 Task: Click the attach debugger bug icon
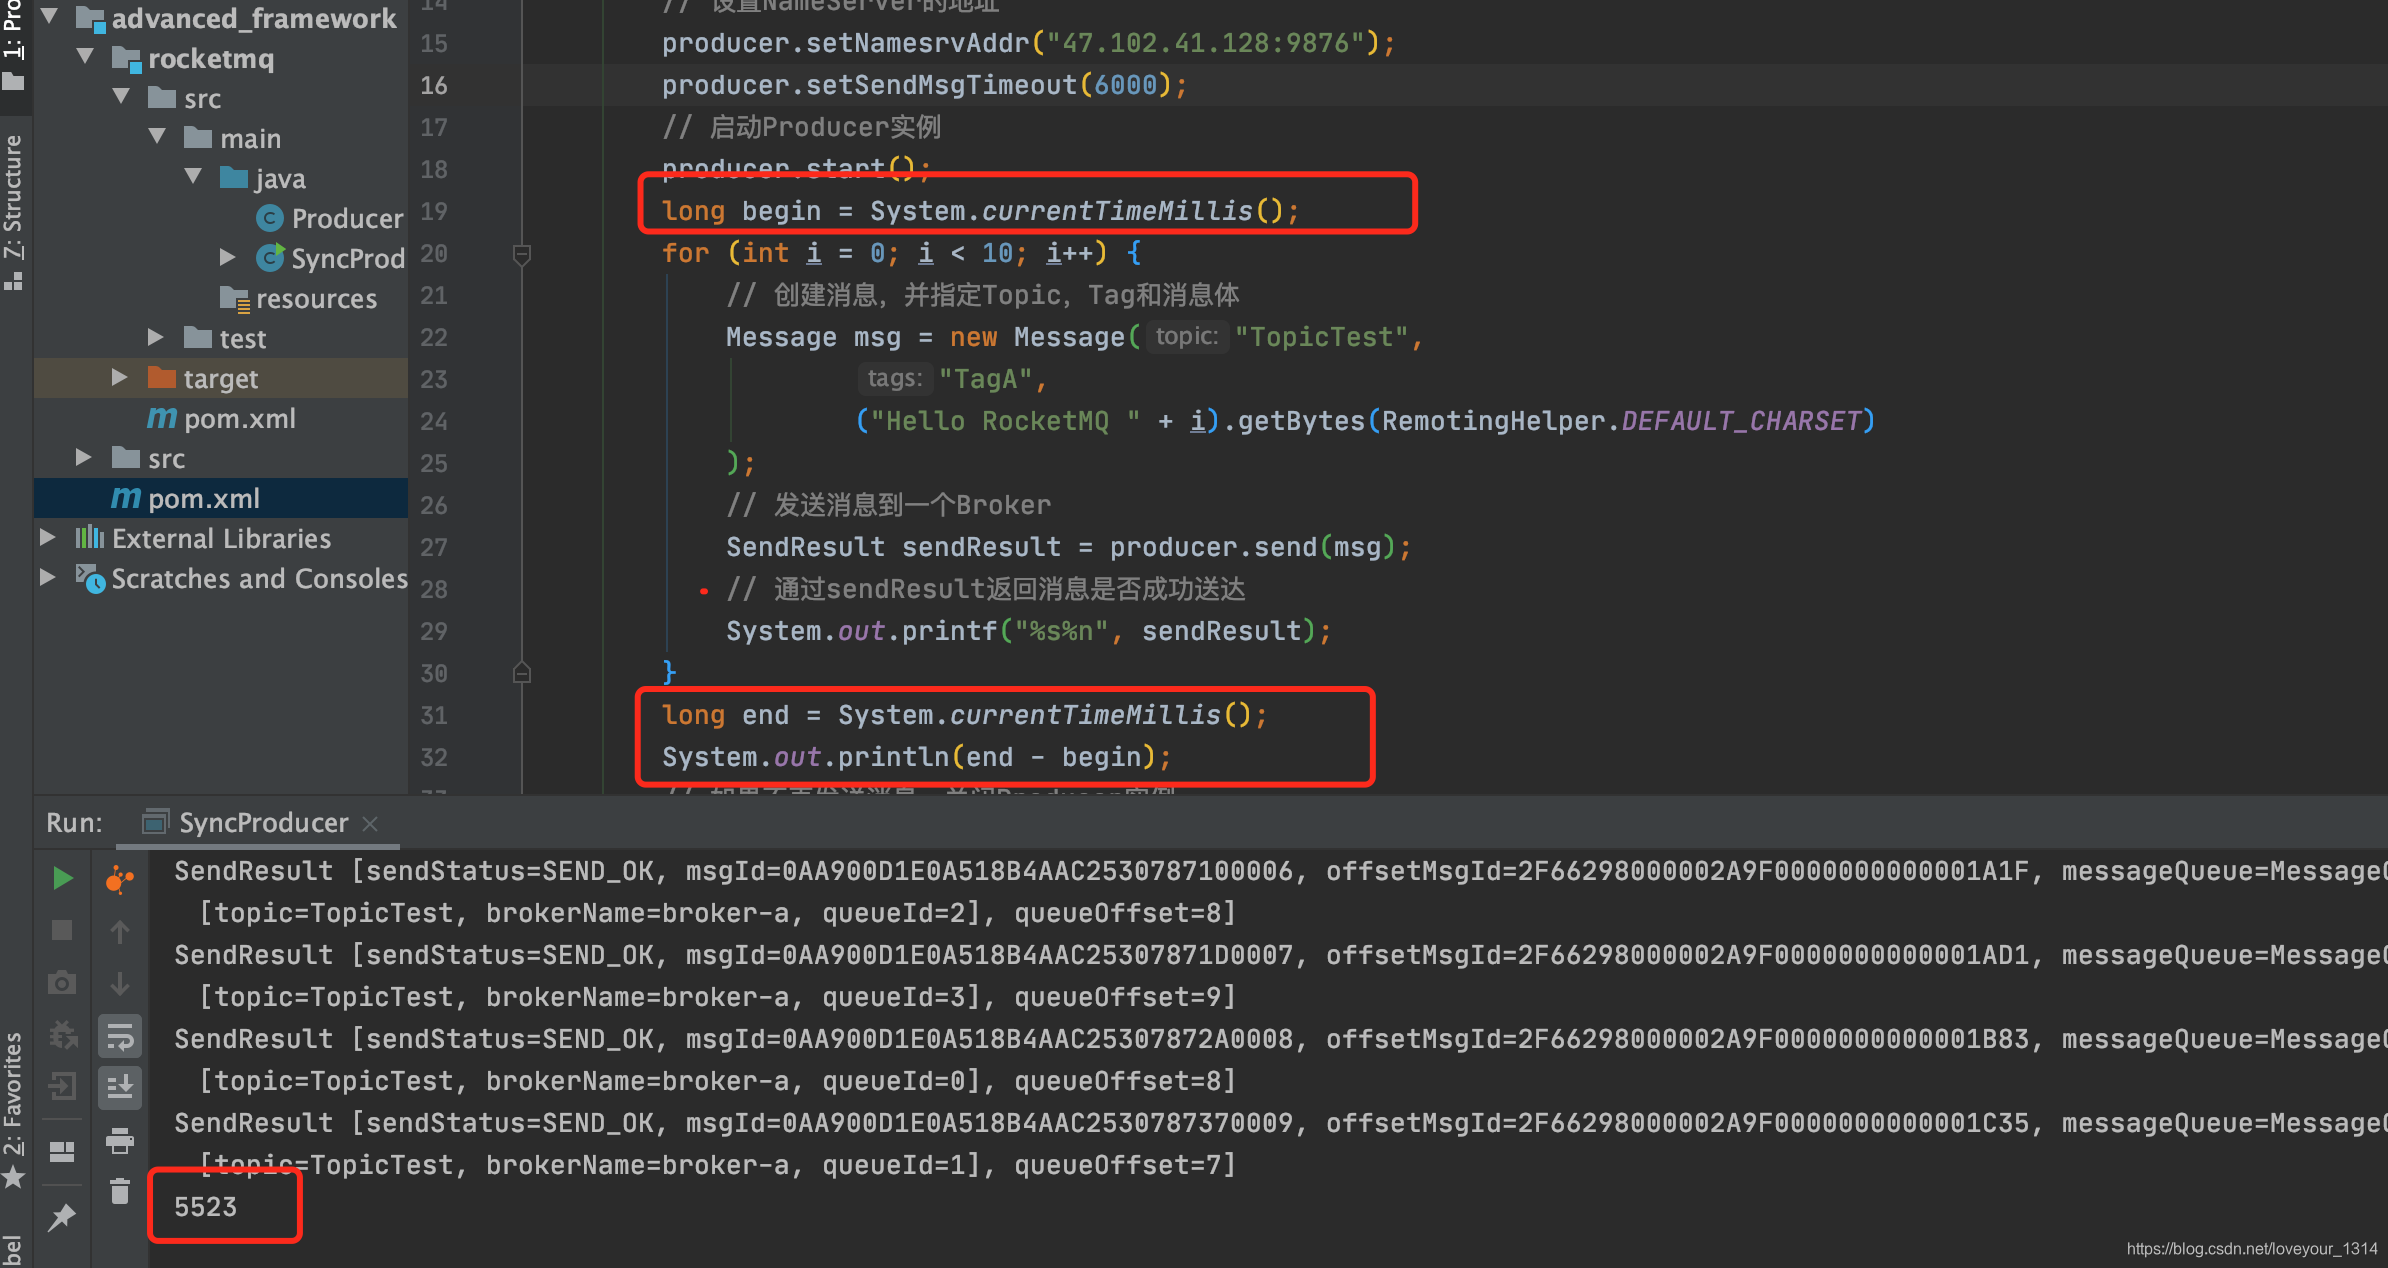(63, 1035)
